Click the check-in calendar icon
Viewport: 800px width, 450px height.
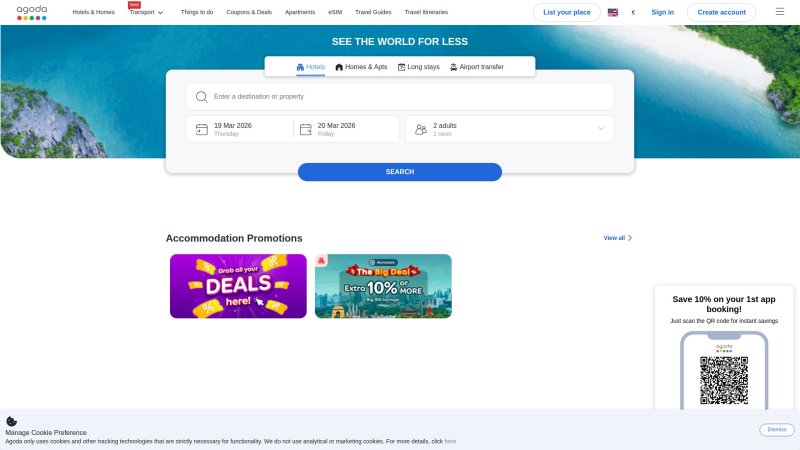click(201, 129)
